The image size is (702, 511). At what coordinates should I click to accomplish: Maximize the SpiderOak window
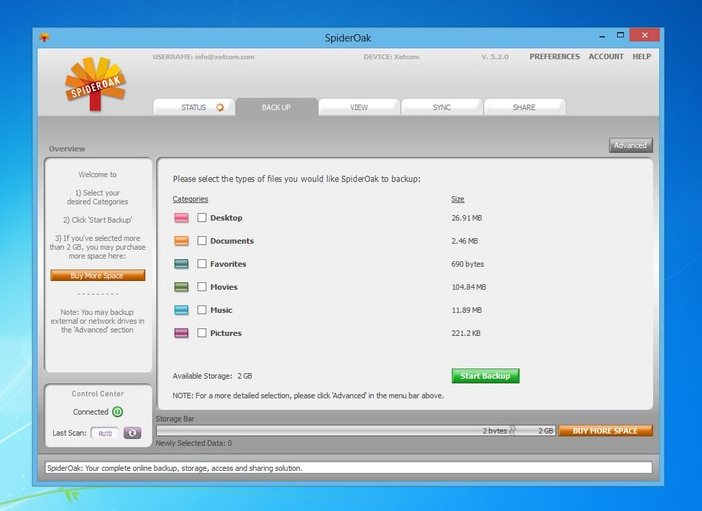pos(620,35)
